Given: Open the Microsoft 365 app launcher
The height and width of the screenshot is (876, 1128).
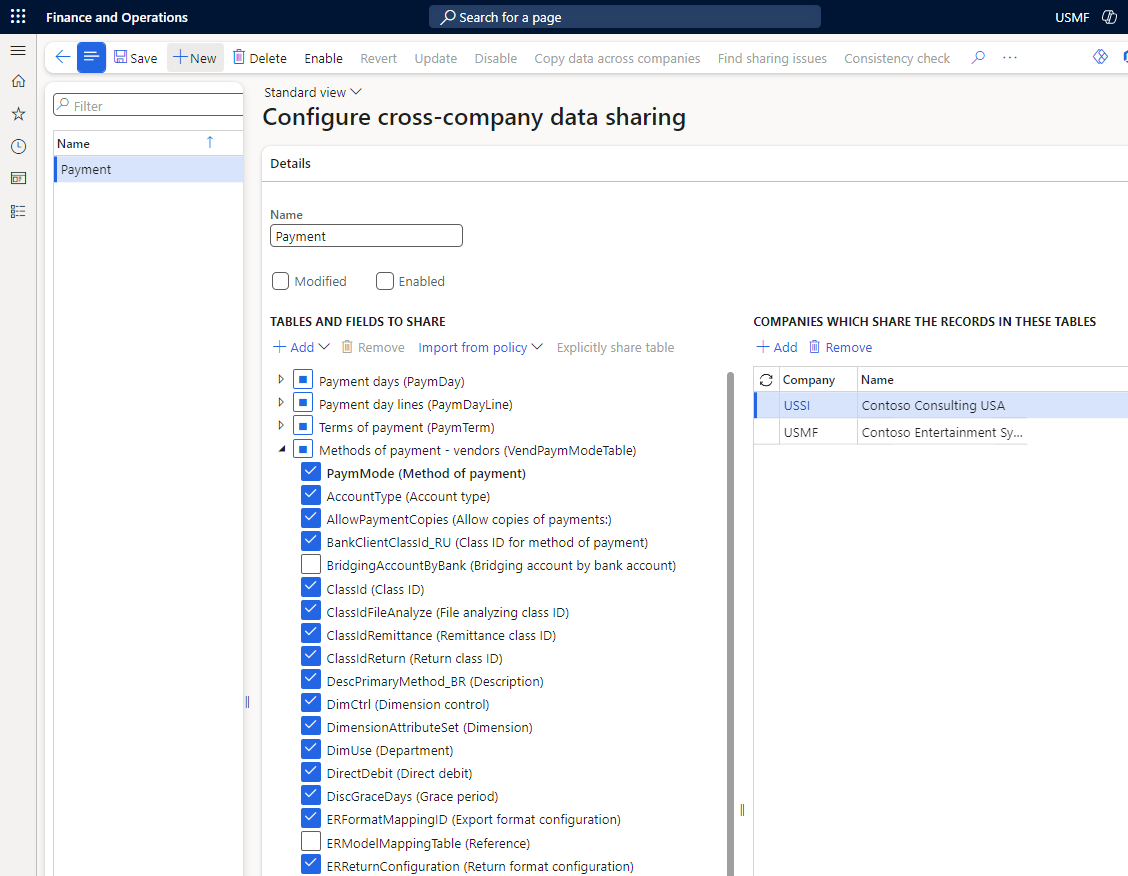Looking at the screenshot, I should click(x=17, y=15).
